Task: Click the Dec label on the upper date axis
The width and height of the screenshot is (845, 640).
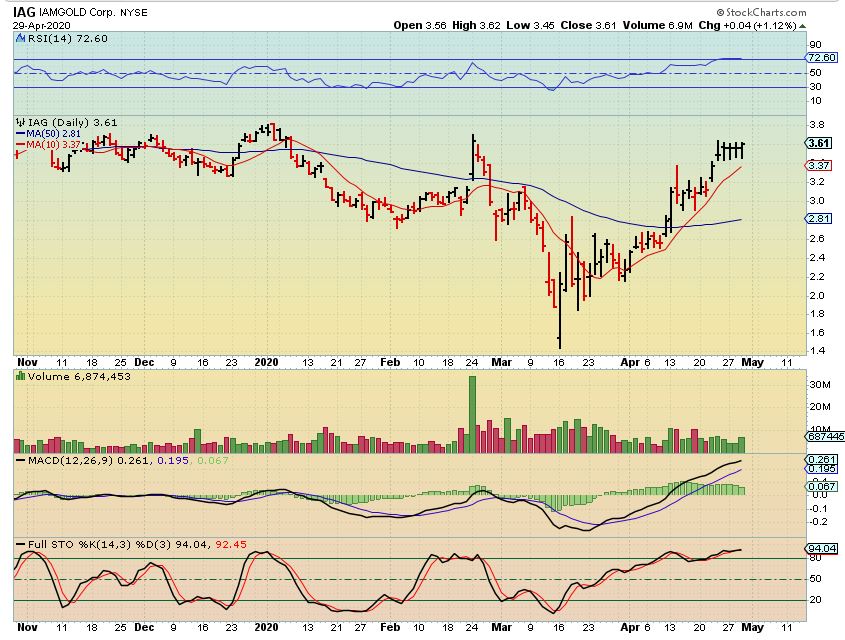Action: [144, 362]
